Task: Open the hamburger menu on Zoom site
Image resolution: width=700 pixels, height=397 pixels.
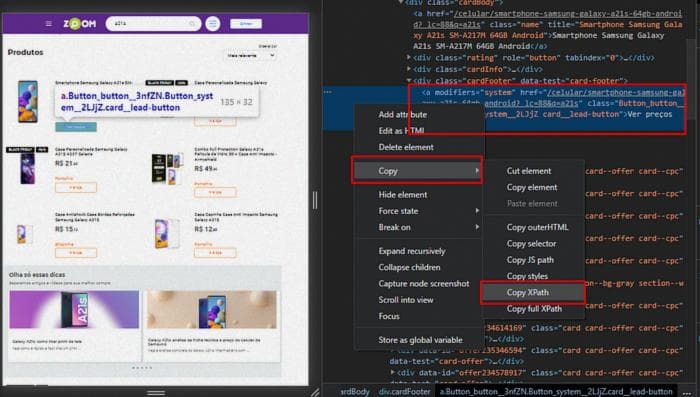Action: (49, 24)
